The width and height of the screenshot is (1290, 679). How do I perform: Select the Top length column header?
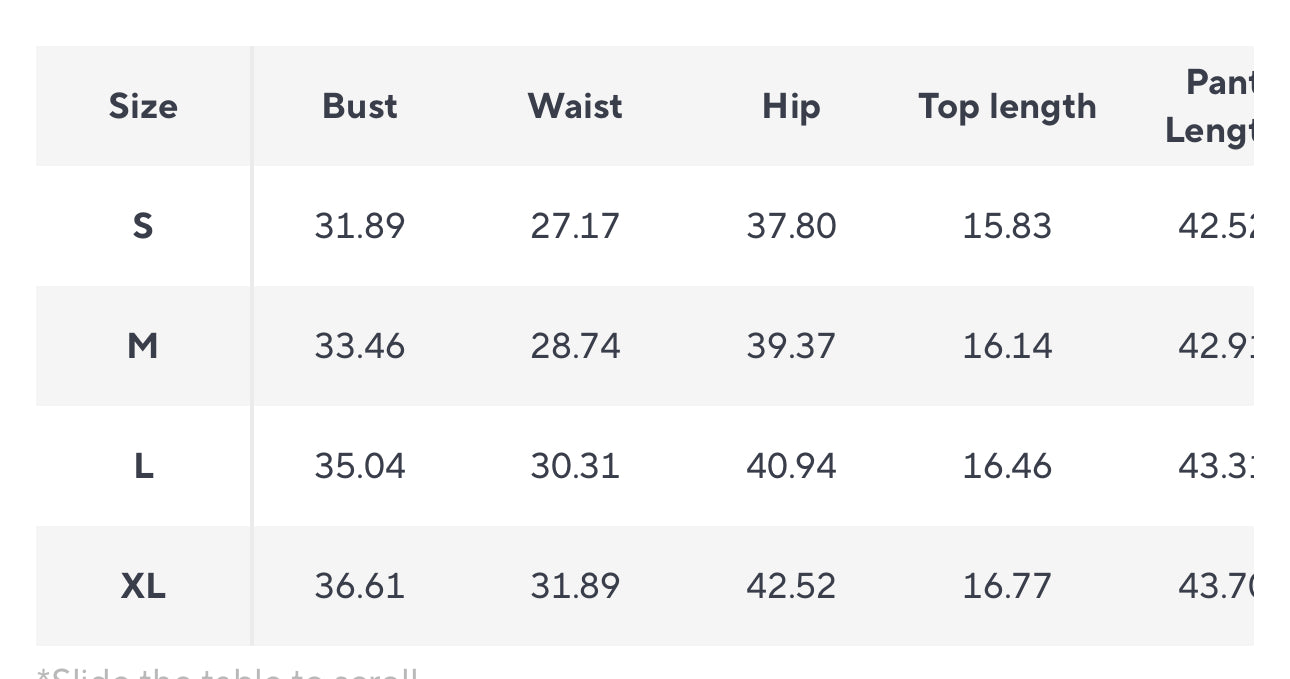coord(1007,106)
